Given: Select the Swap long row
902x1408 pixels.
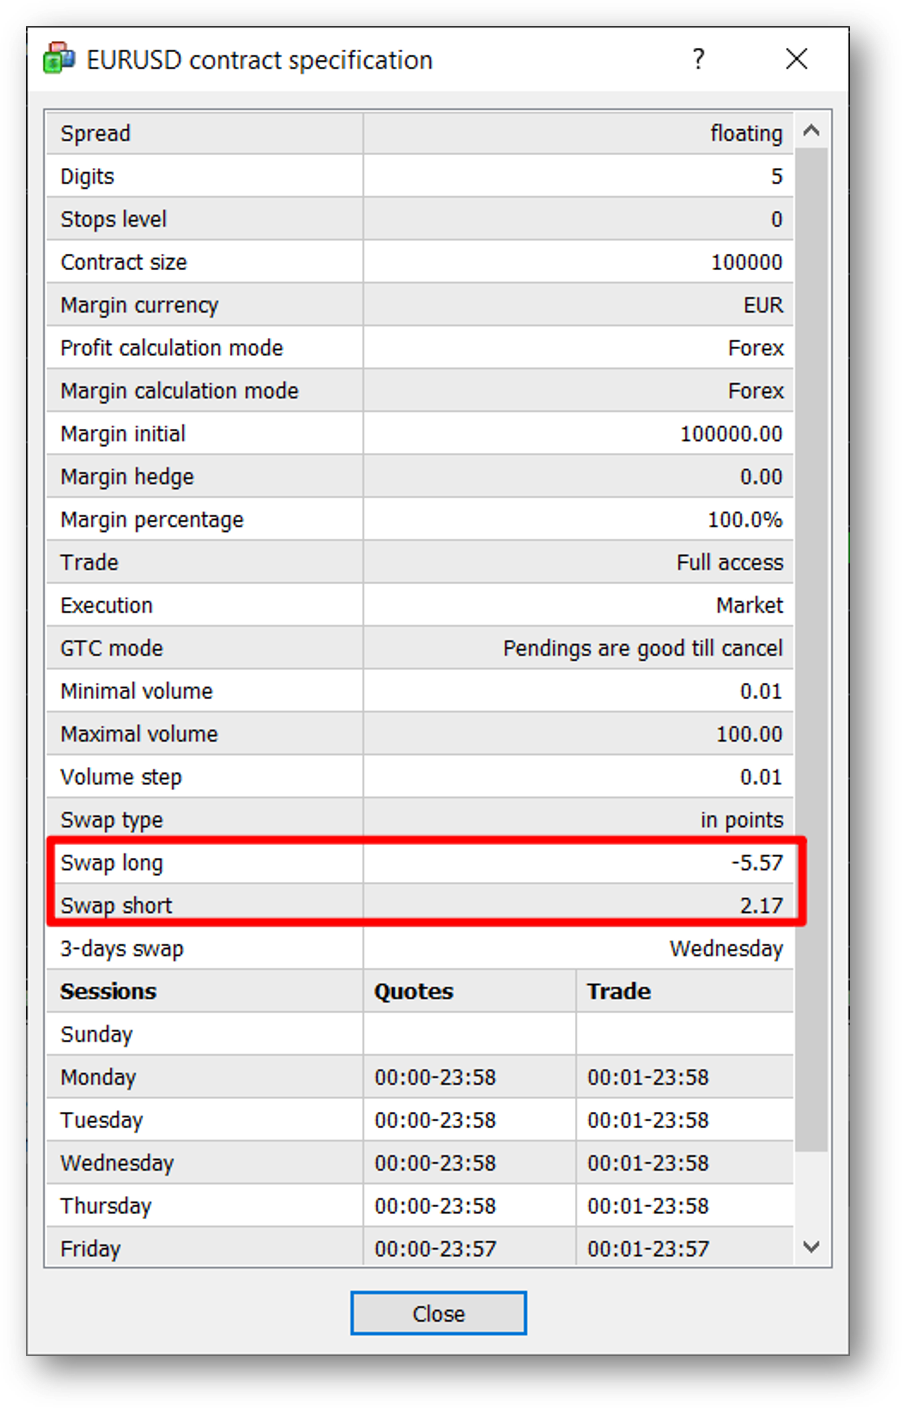Looking at the screenshot, I should coord(420,862).
